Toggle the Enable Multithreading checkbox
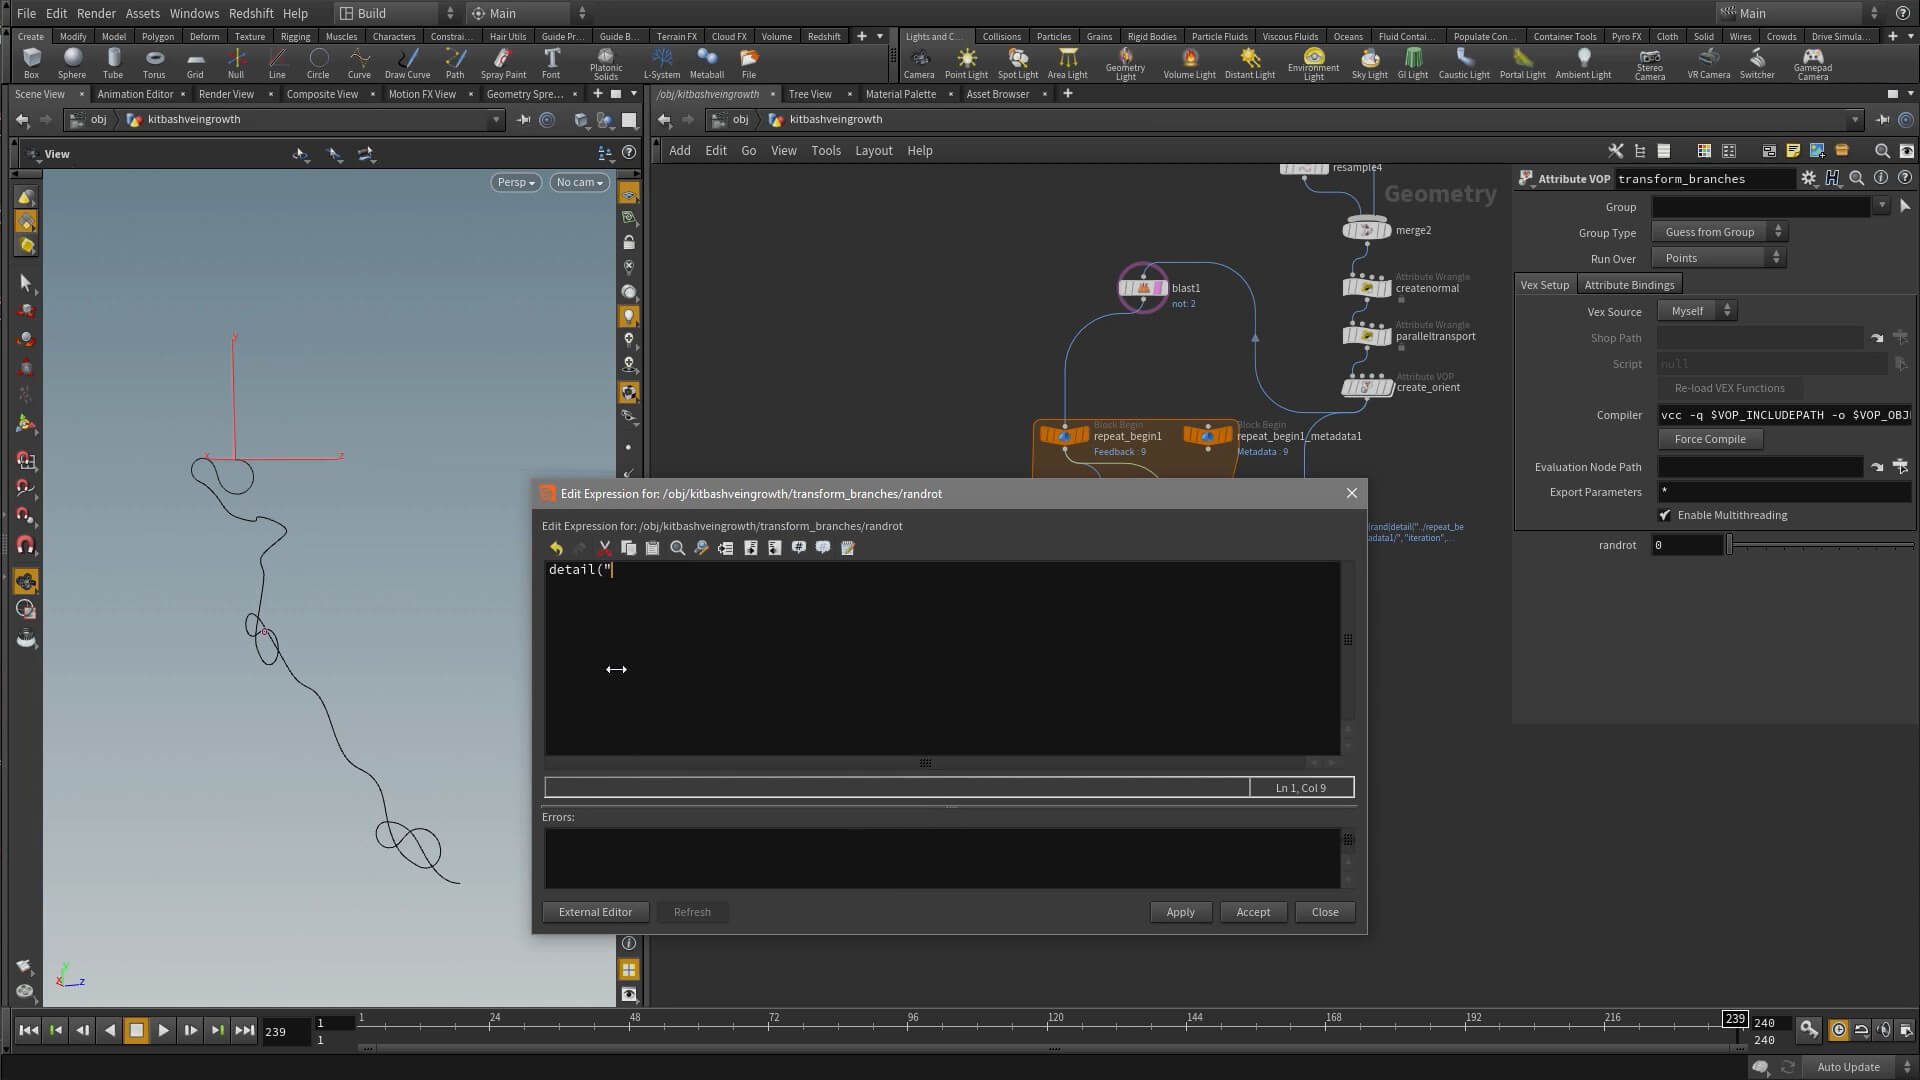The height and width of the screenshot is (1080, 1920). coord(1665,515)
